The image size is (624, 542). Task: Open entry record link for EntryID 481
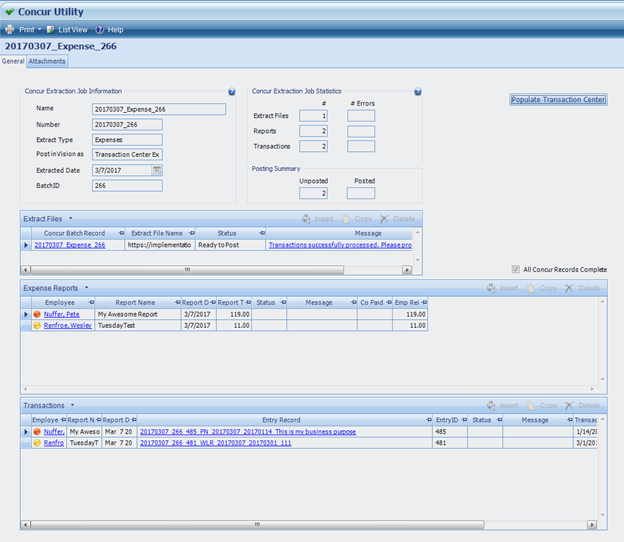(x=216, y=443)
